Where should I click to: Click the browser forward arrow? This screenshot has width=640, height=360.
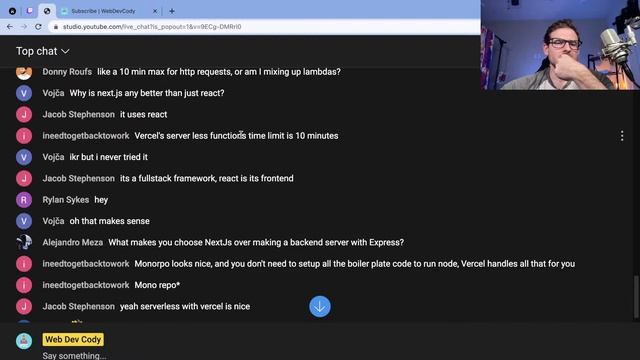click(x=24, y=27)
